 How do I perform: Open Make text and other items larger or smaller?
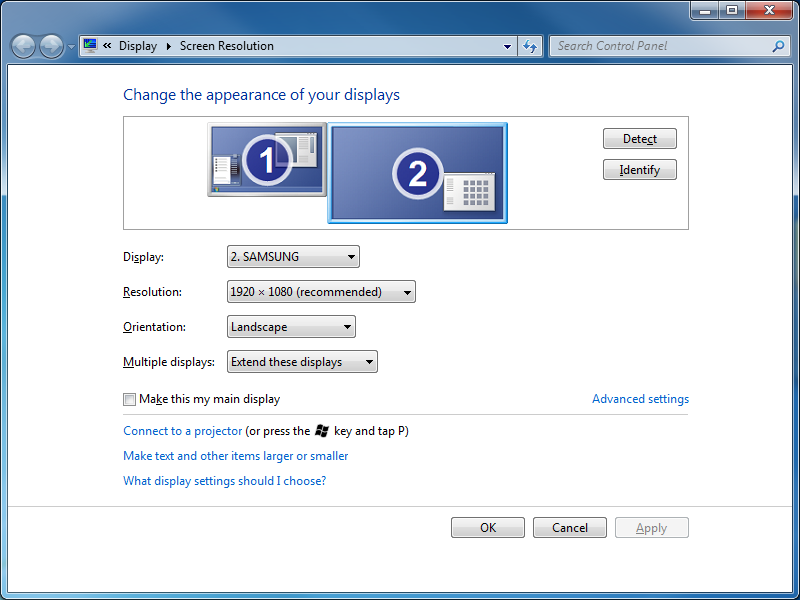click(x=236, y=456)
